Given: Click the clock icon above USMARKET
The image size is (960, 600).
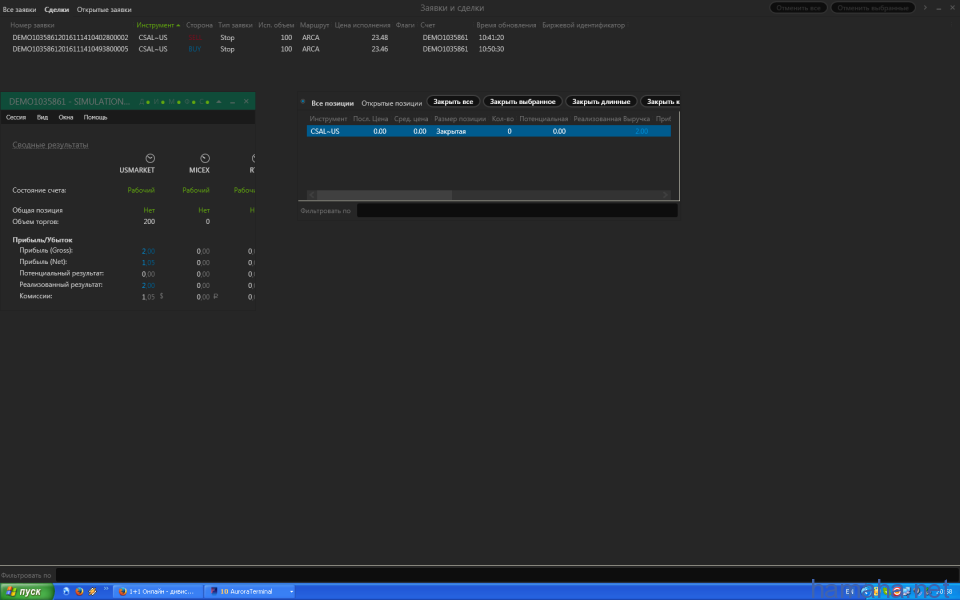Looking at the screenshot, I should click(x=150, y=158).
